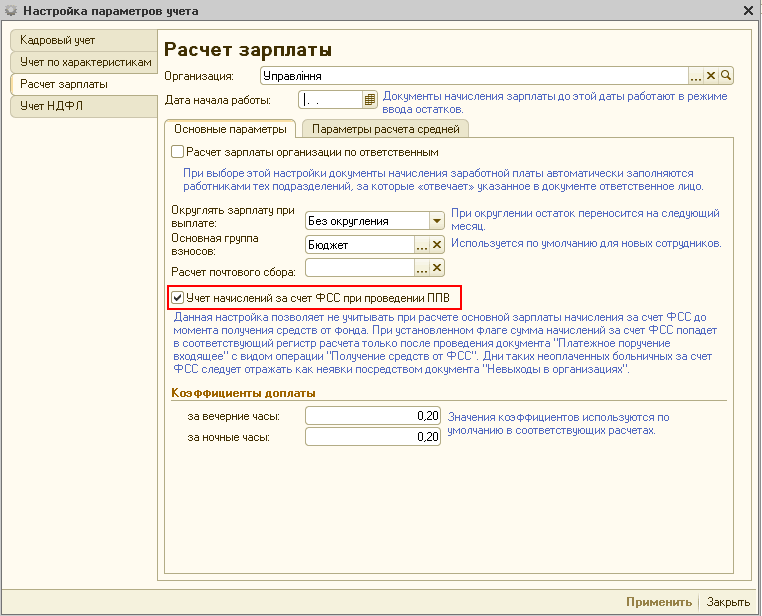Click the Закрыть button
The height and width of the screenshot is (616, 762).
728,602
